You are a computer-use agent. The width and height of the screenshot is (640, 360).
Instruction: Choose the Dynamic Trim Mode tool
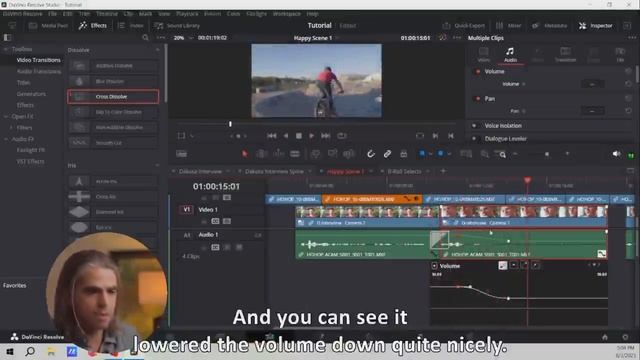point(278,154)
